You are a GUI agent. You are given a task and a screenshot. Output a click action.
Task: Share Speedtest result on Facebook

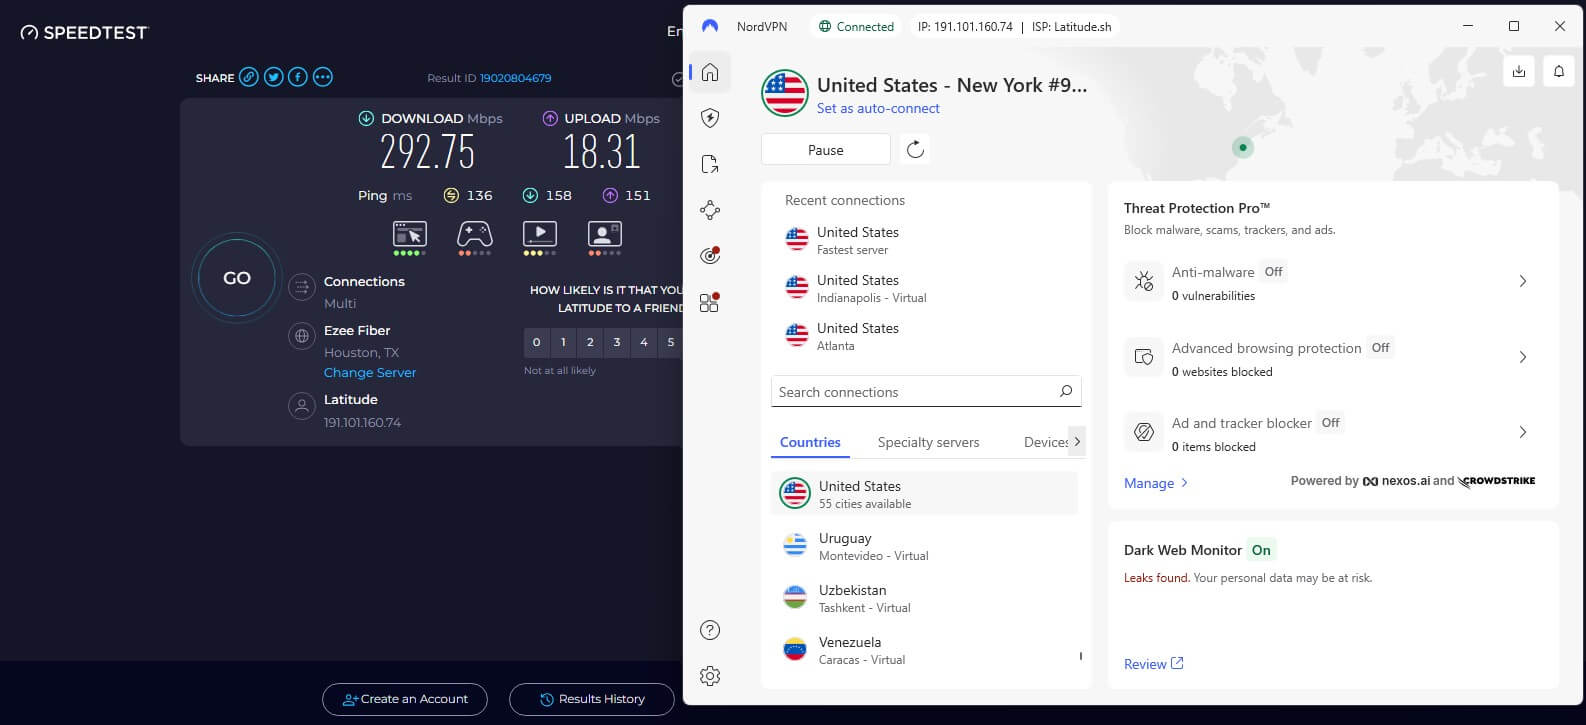point(298,77)
